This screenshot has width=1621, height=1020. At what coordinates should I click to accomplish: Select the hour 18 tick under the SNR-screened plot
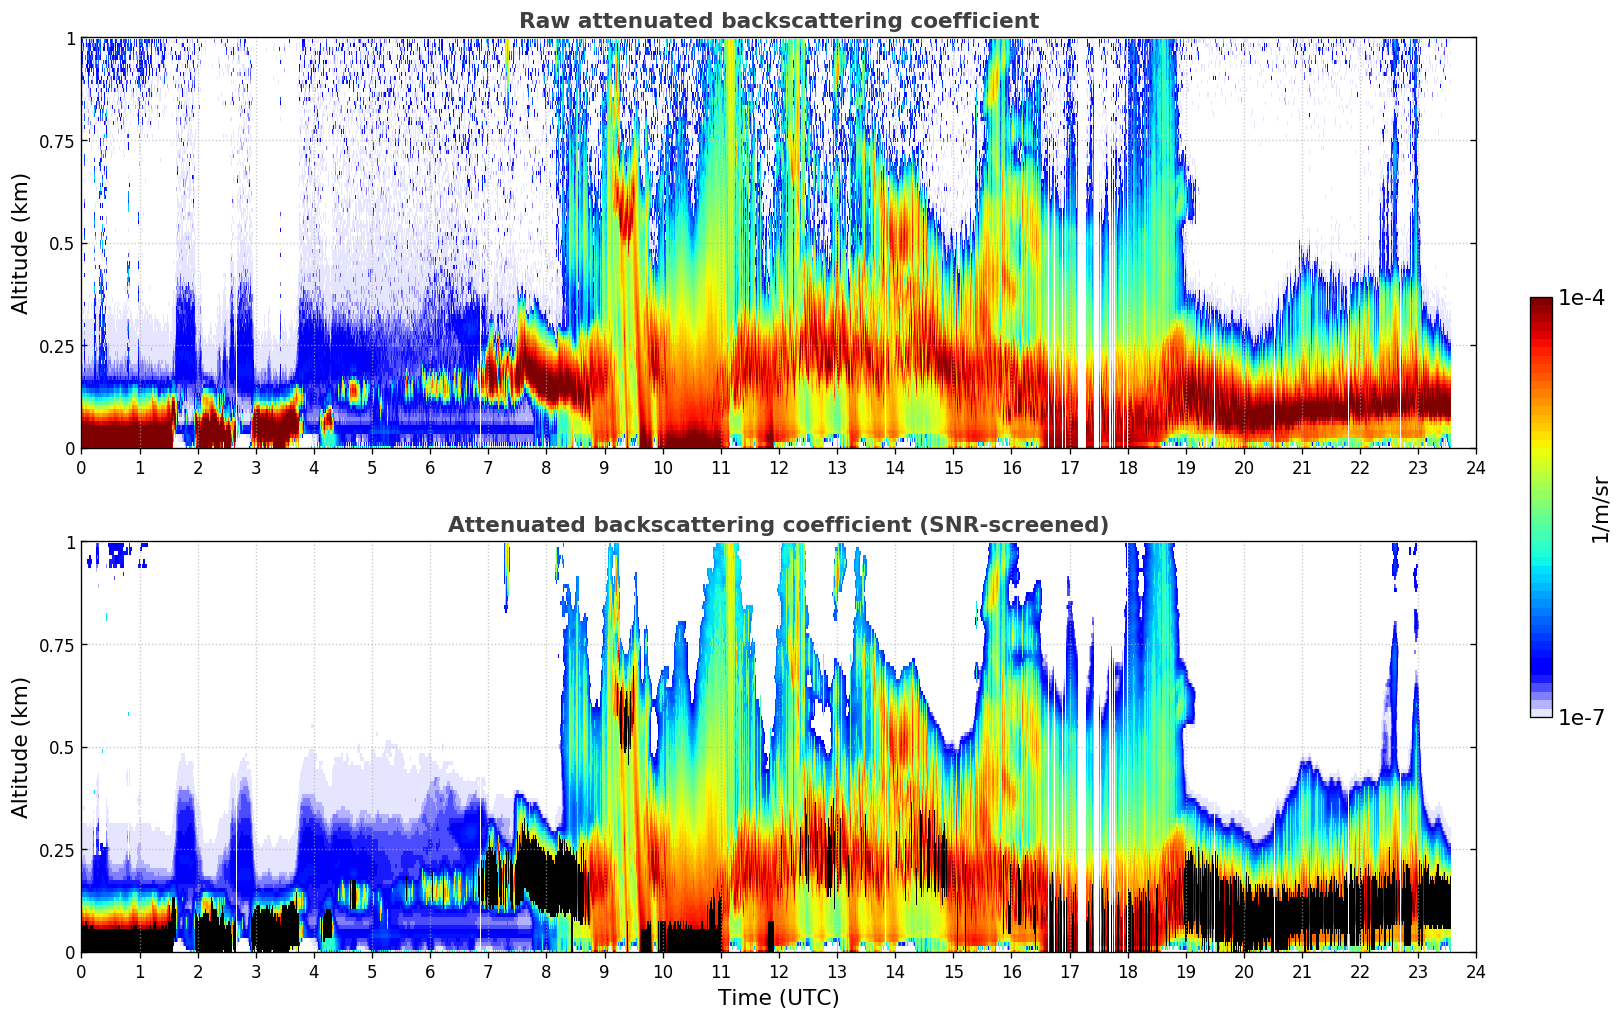click(1127, 971)
